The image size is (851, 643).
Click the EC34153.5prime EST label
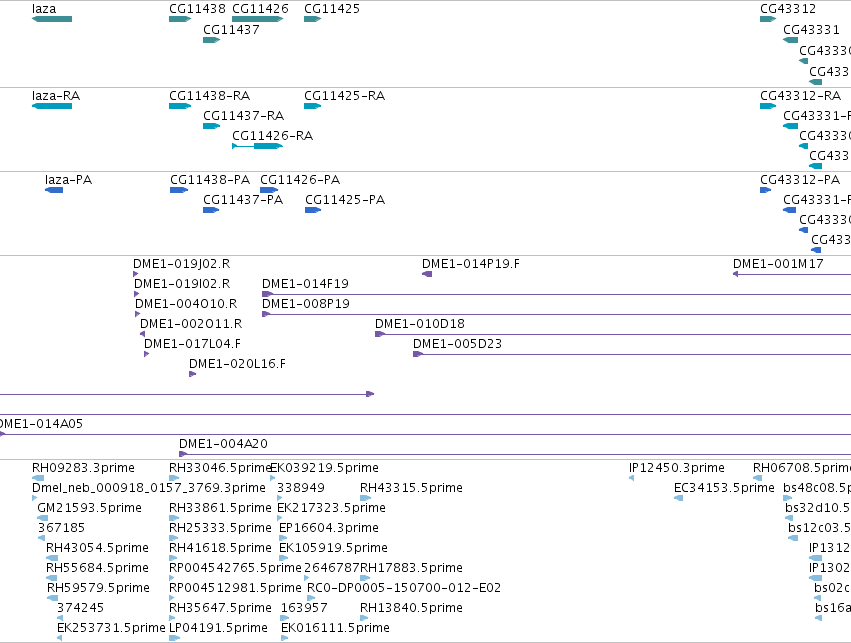725,488
